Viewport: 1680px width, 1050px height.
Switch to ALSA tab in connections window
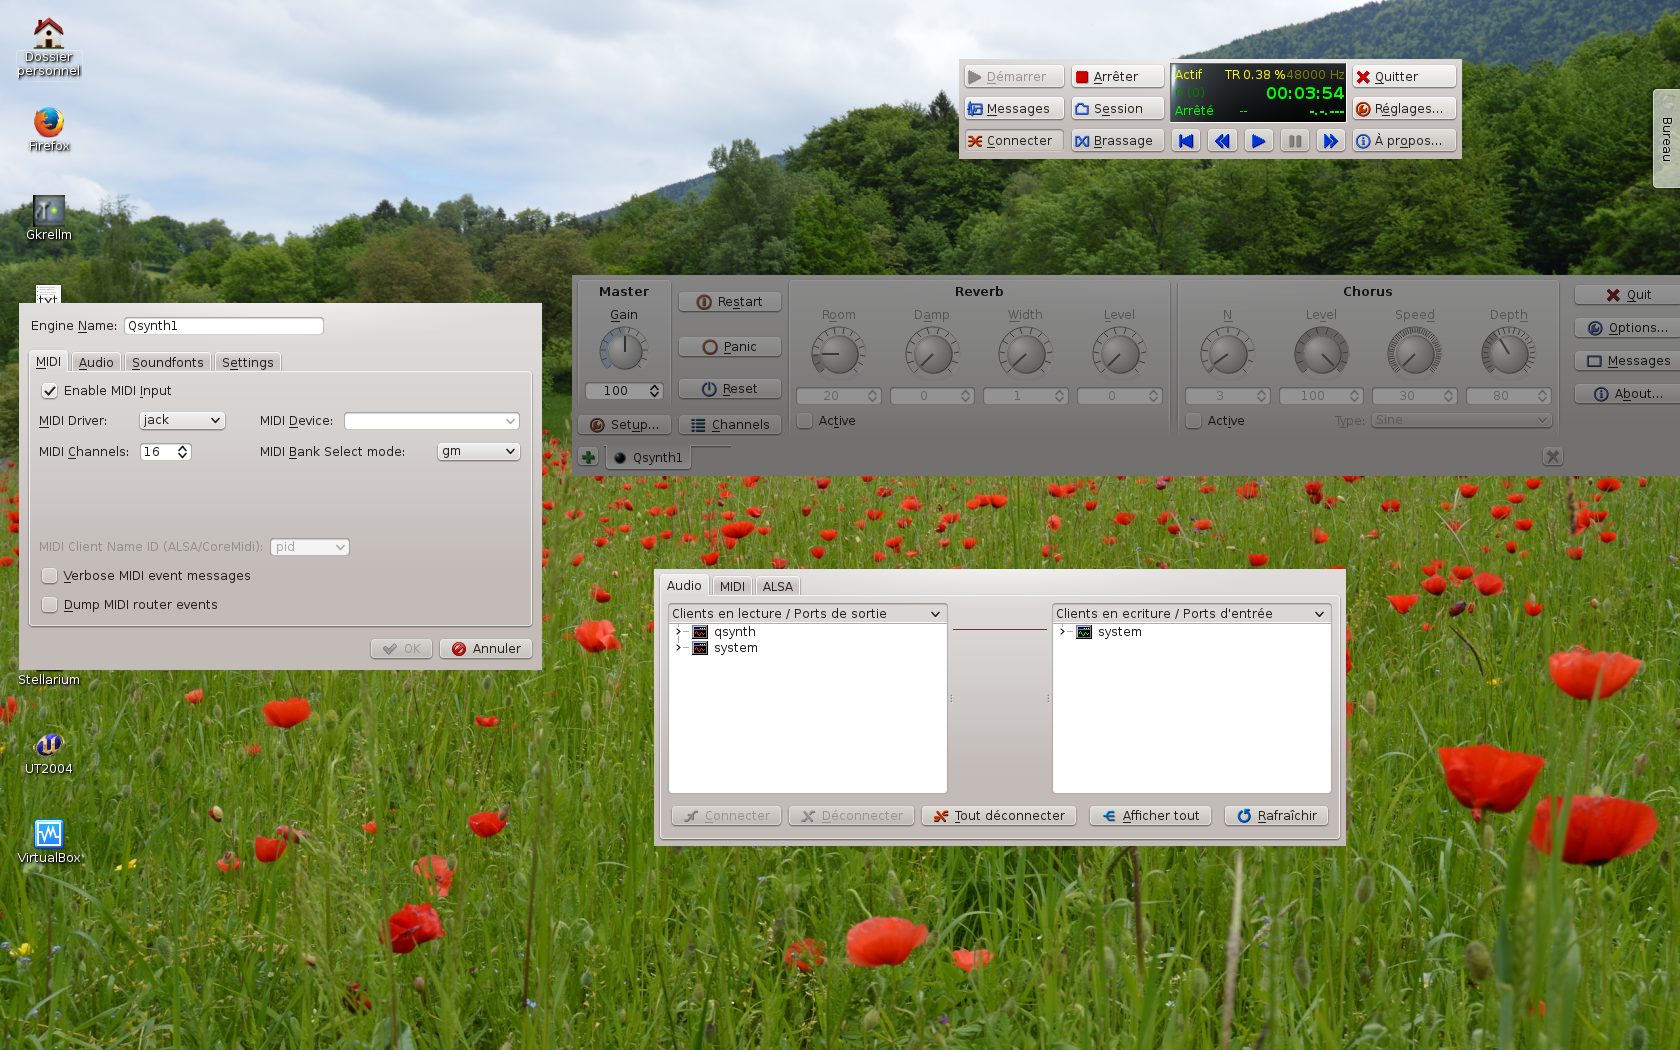(x=777, y=587)
